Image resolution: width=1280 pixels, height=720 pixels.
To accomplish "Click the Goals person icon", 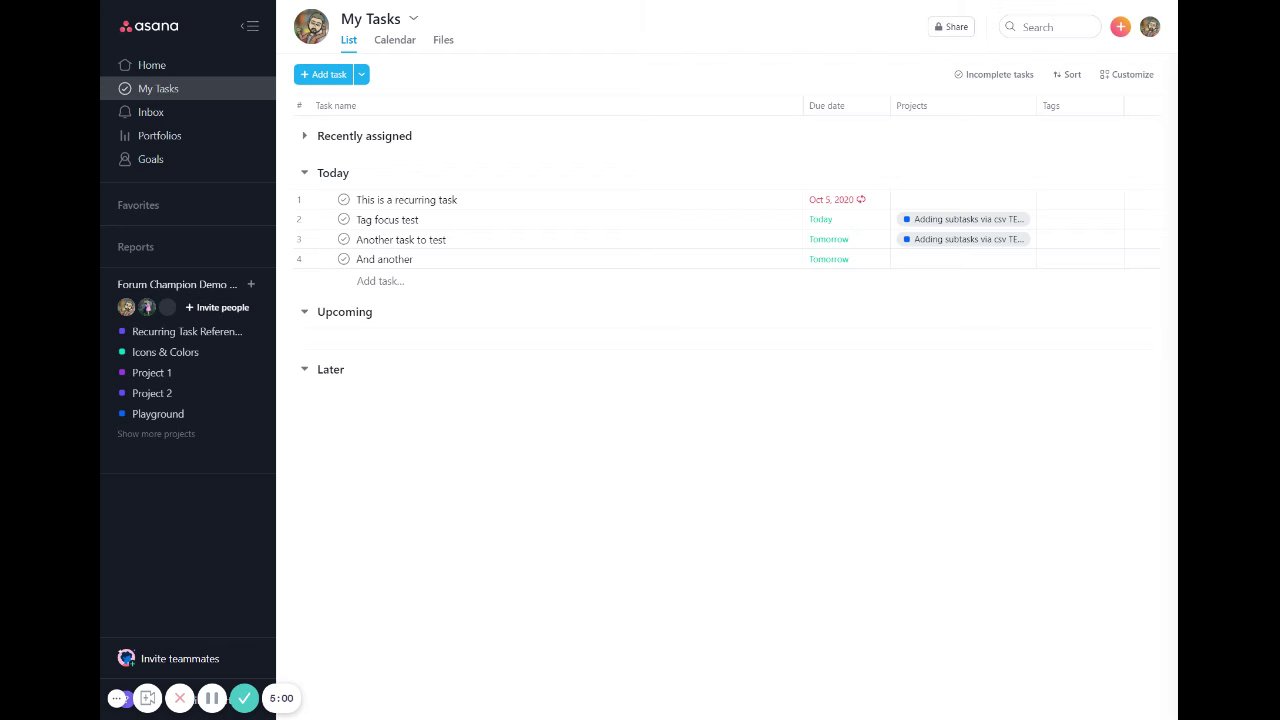I will (125, 159).
